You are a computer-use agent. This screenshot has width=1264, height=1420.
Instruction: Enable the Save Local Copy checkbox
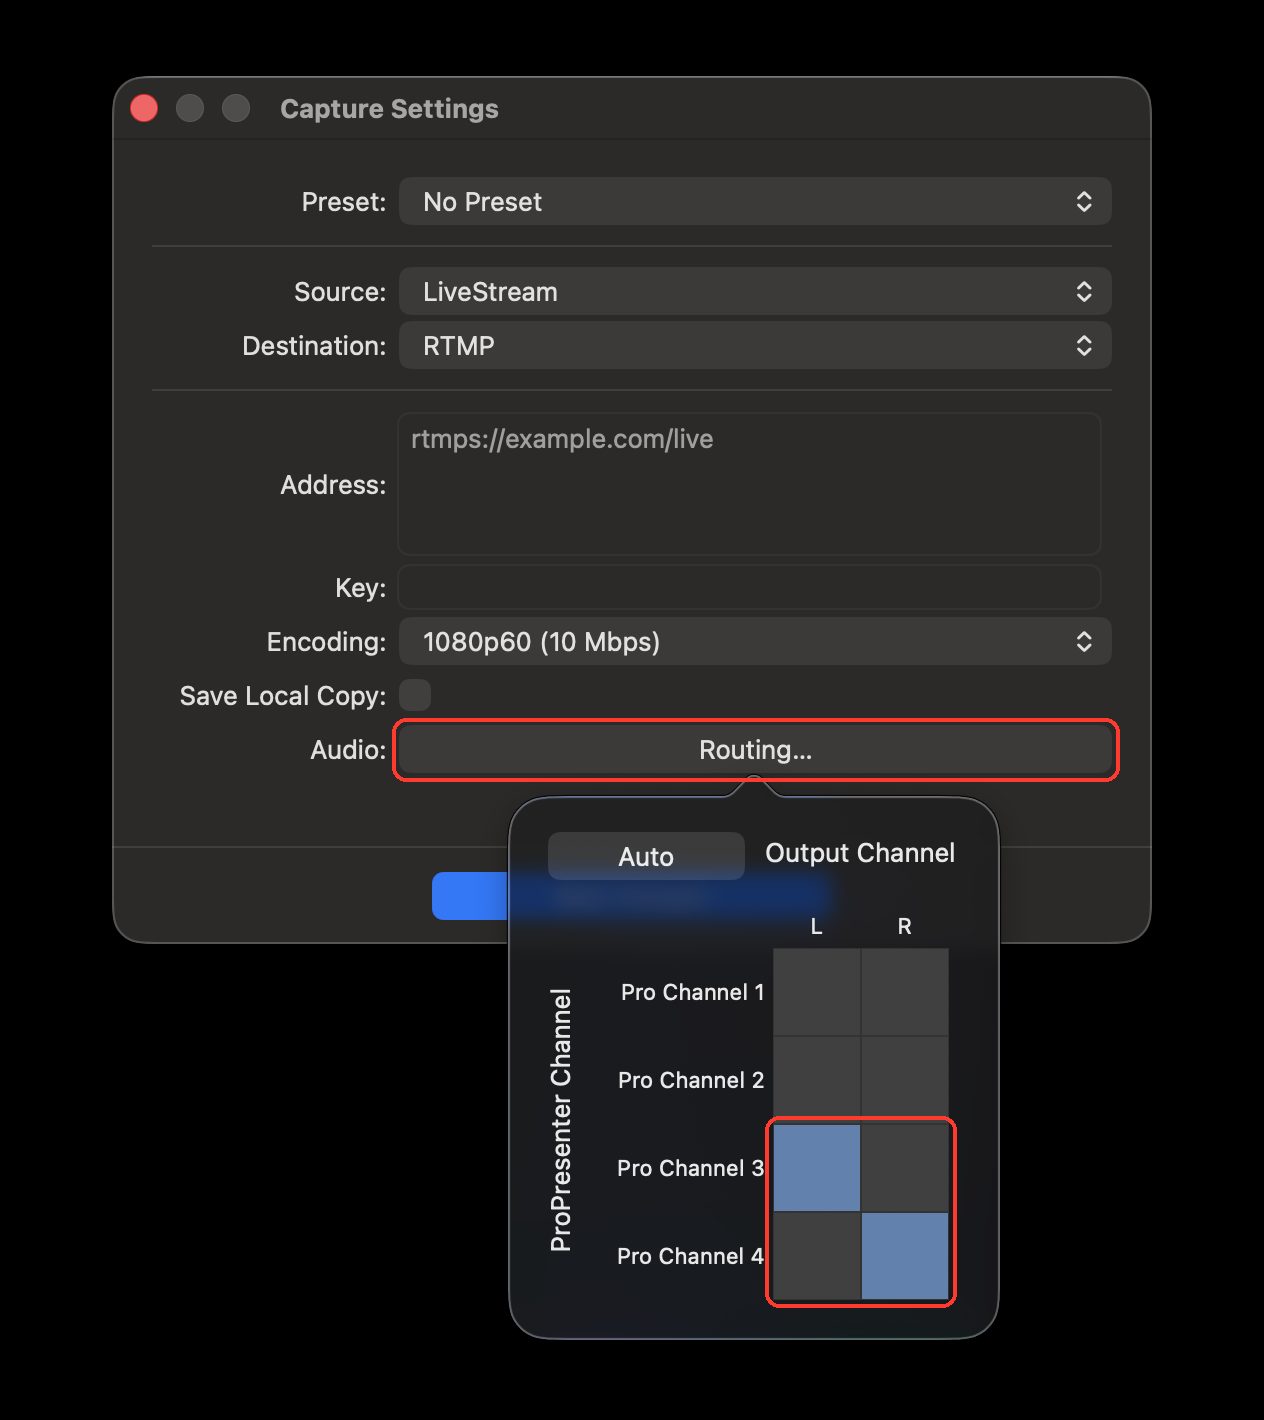pos(415,695)
